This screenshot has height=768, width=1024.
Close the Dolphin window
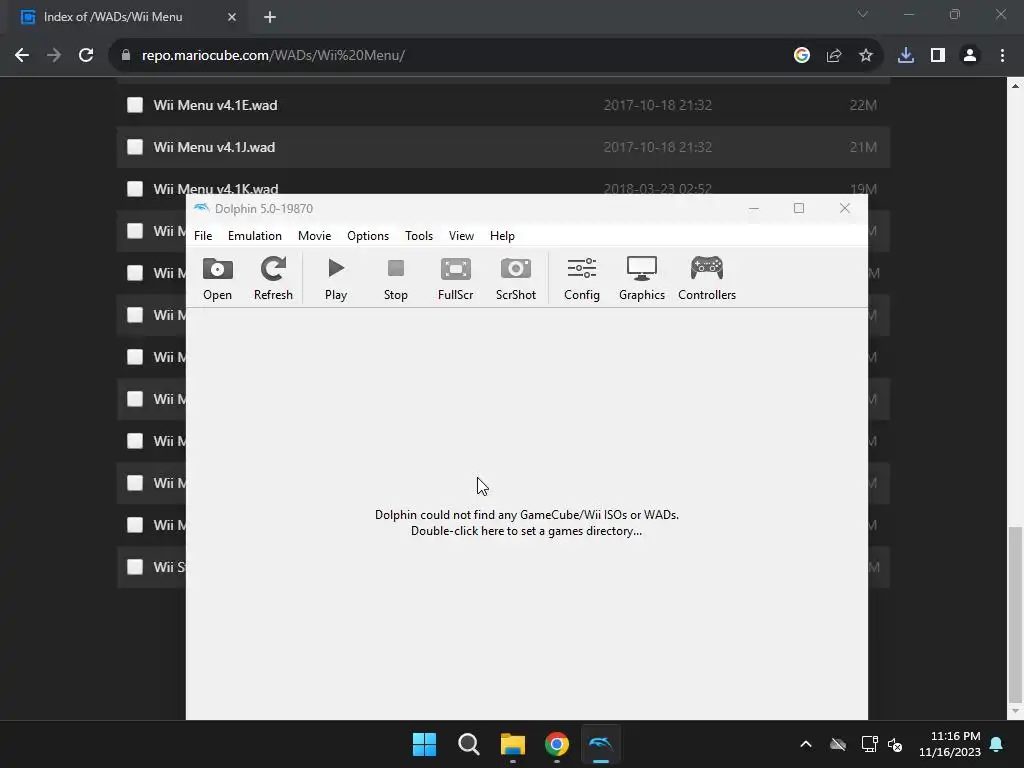844,208
